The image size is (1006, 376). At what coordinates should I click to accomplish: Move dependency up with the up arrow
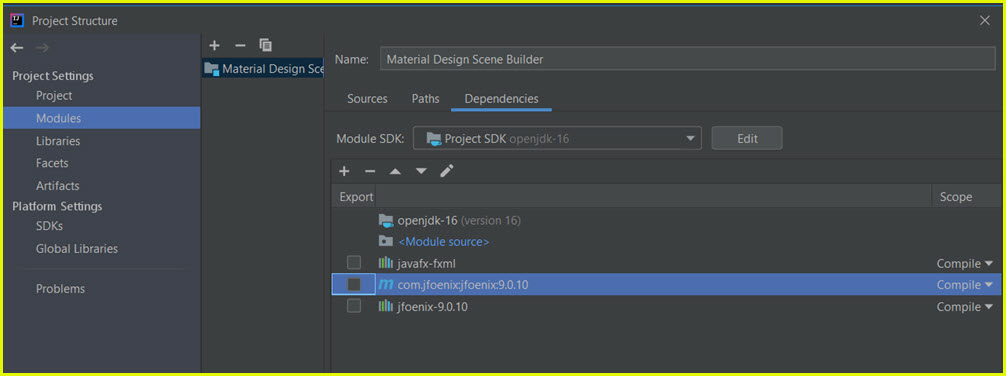point(395,171)
